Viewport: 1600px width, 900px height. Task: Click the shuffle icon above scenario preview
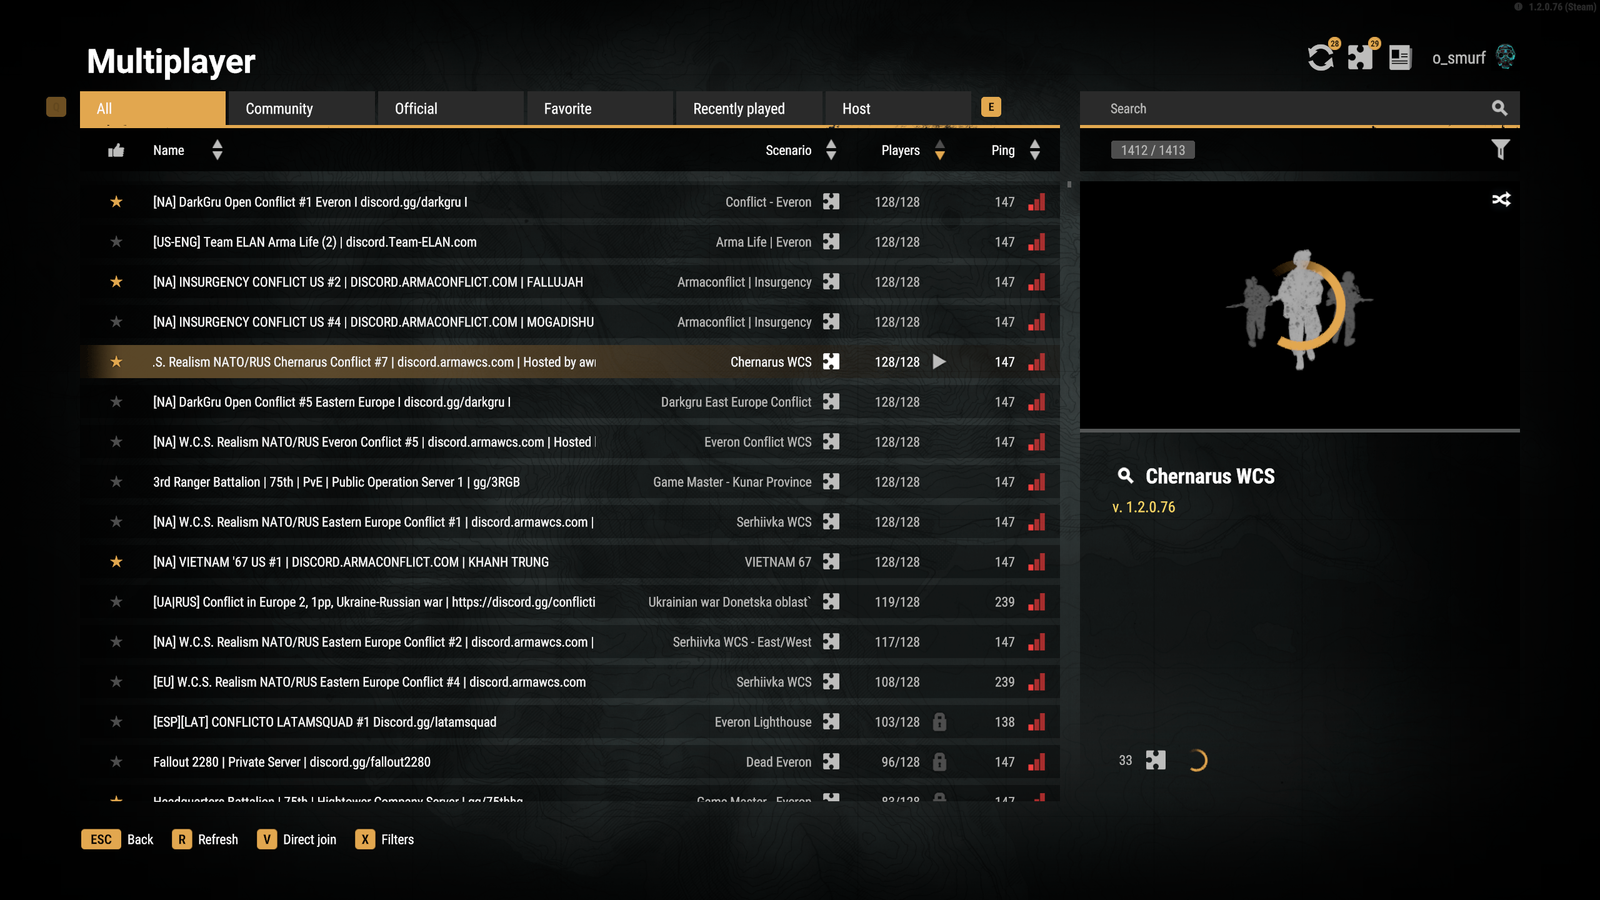point(1501,199)
